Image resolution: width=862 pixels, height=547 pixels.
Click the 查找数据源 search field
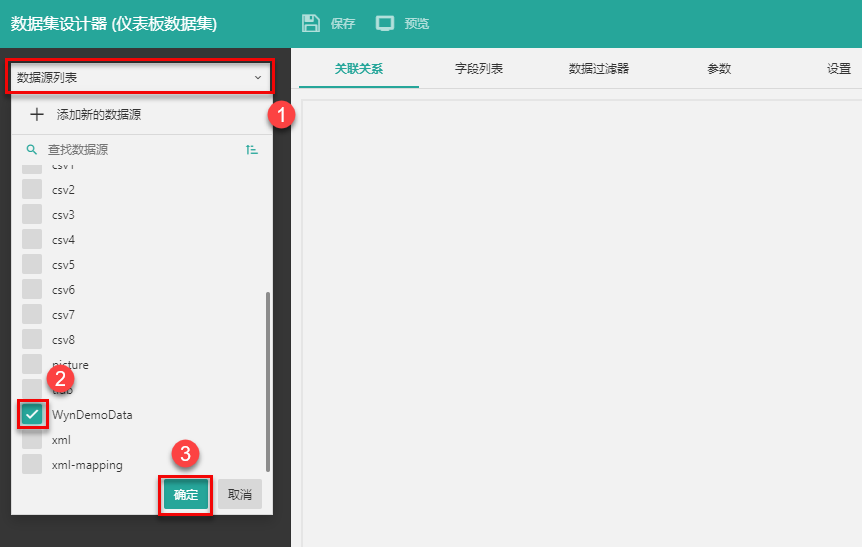point(140,149)
